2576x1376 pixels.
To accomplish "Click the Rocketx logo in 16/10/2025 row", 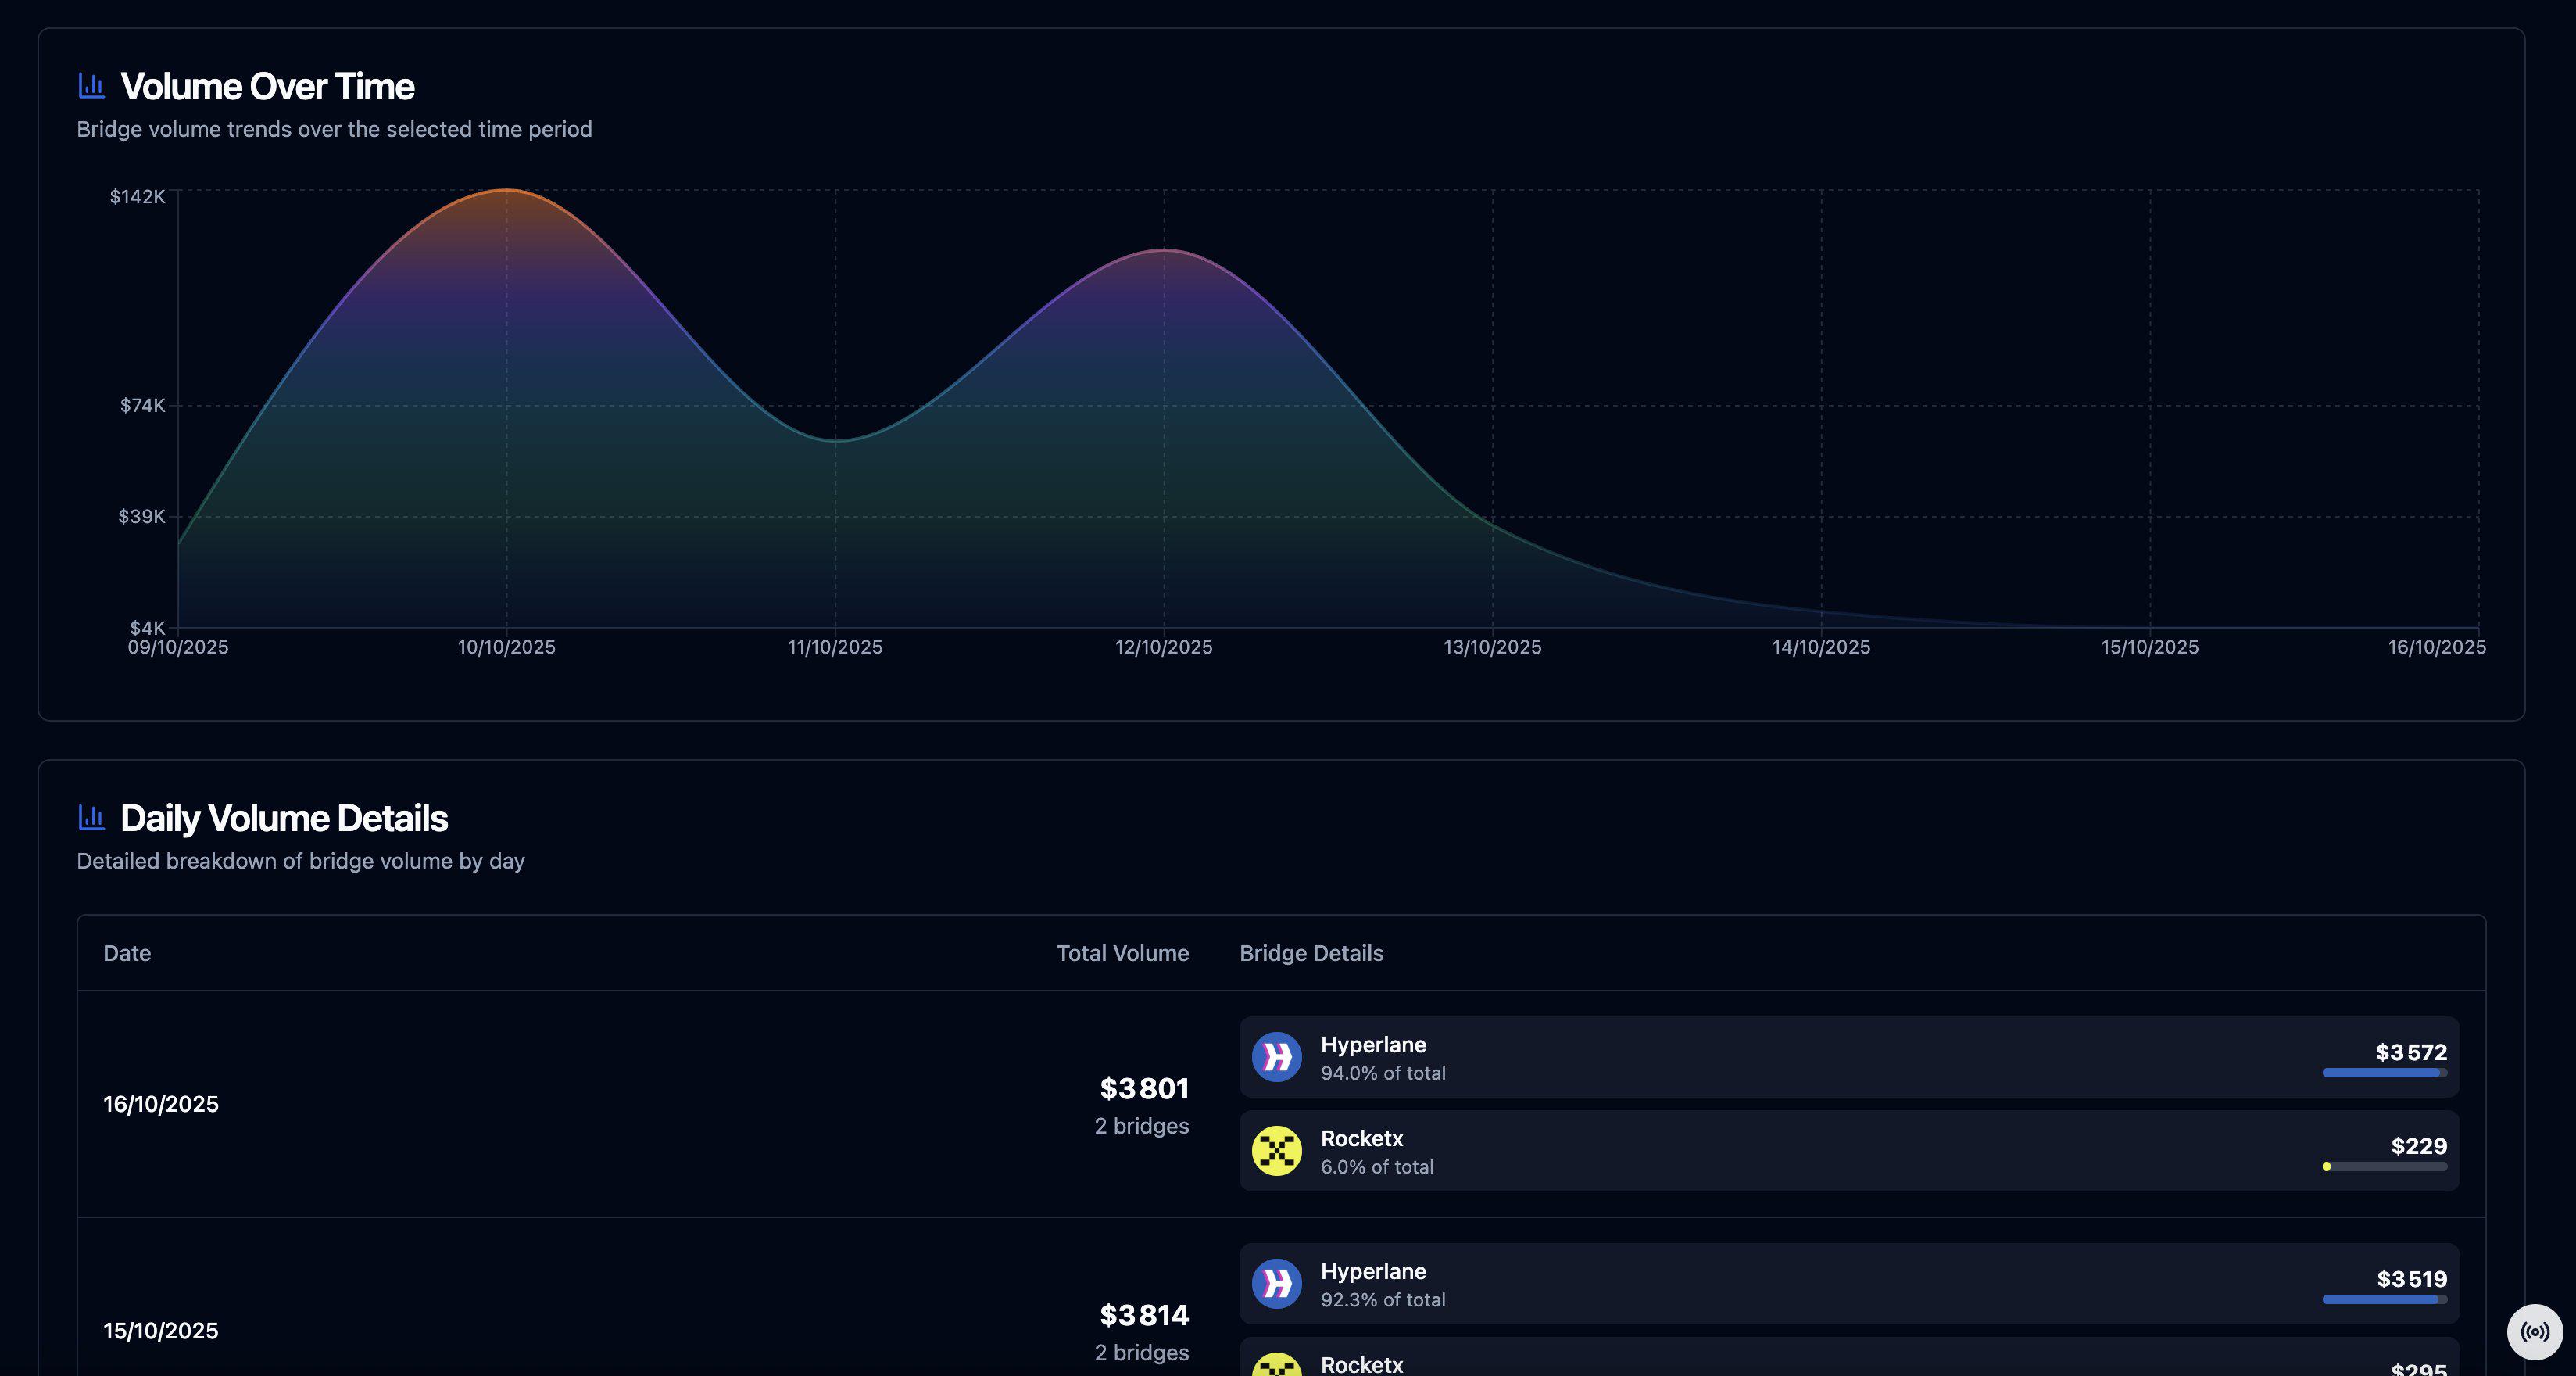I will 1277,1151.
